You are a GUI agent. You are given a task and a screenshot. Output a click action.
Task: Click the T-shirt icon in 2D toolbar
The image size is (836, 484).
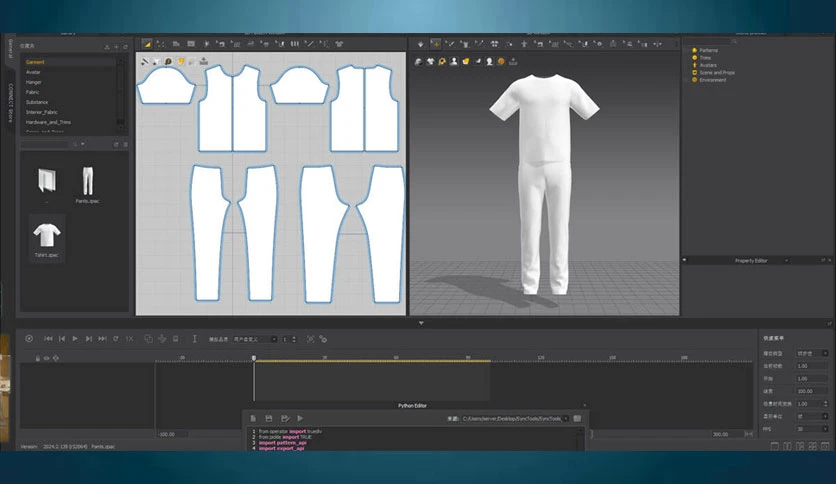(x=339, y=44)
